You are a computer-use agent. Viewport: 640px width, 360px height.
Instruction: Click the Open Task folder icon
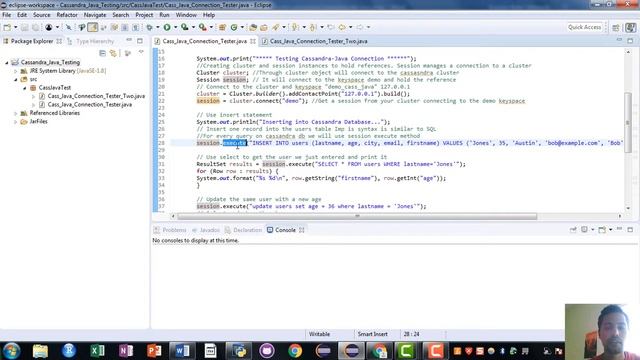(x=264, y=27)
